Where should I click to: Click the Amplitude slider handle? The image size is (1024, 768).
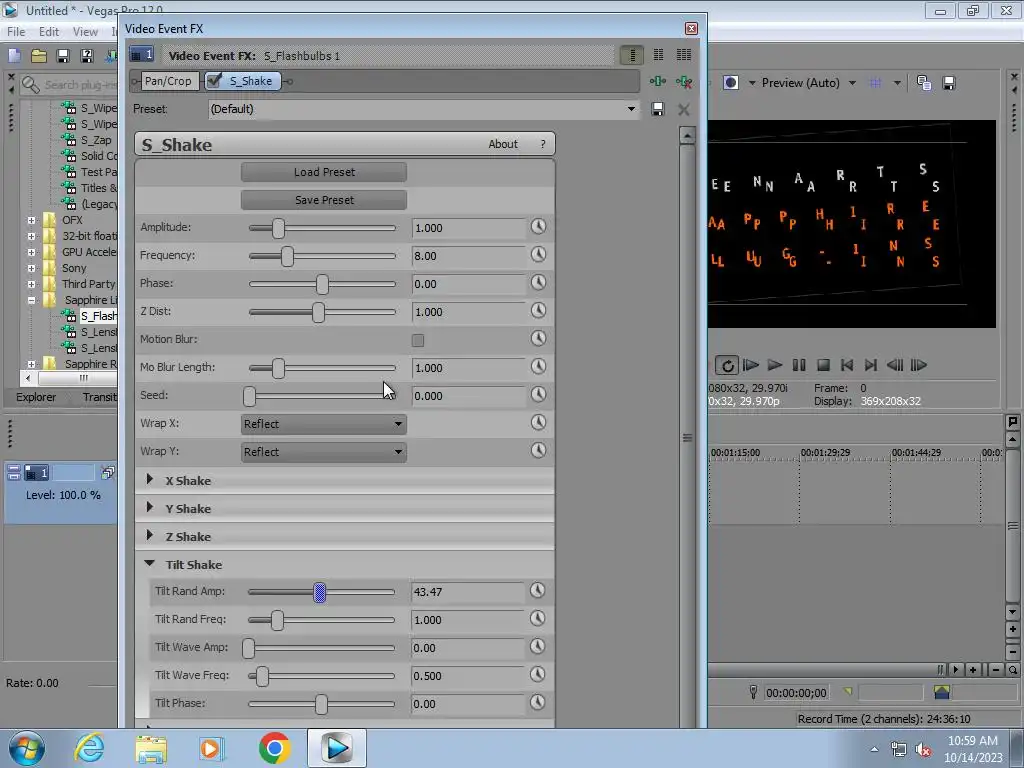[278, 228]
